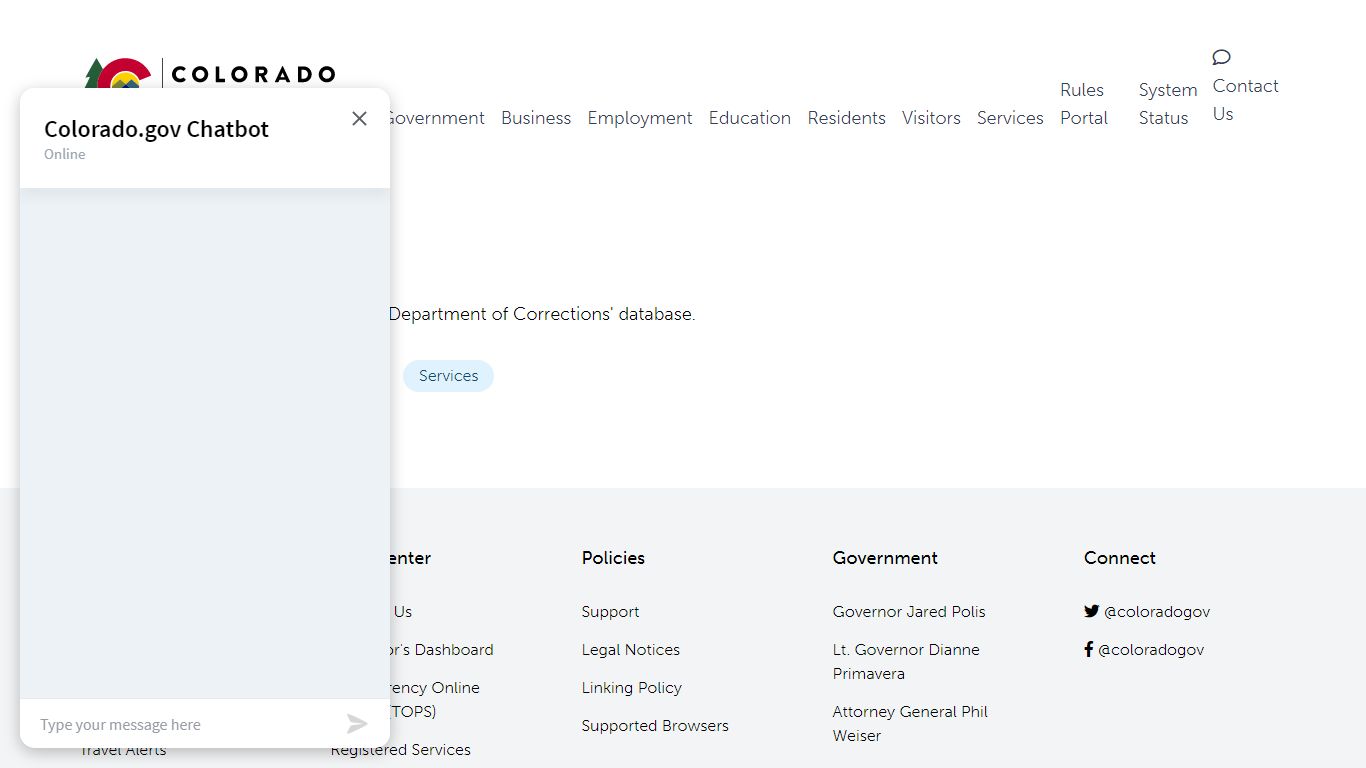Open the Rules Portal link
The image size is (1366, 768).
point(1083,104)
